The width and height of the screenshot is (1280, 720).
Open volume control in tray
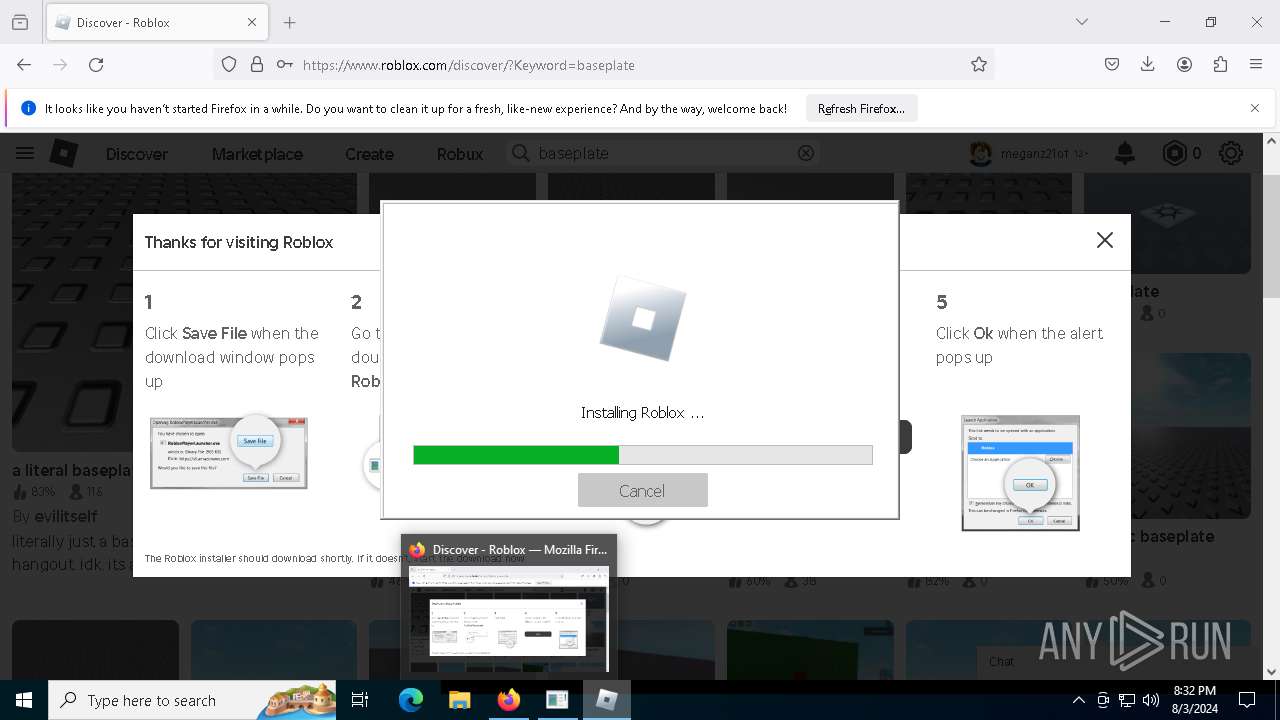coord(1150,700)
